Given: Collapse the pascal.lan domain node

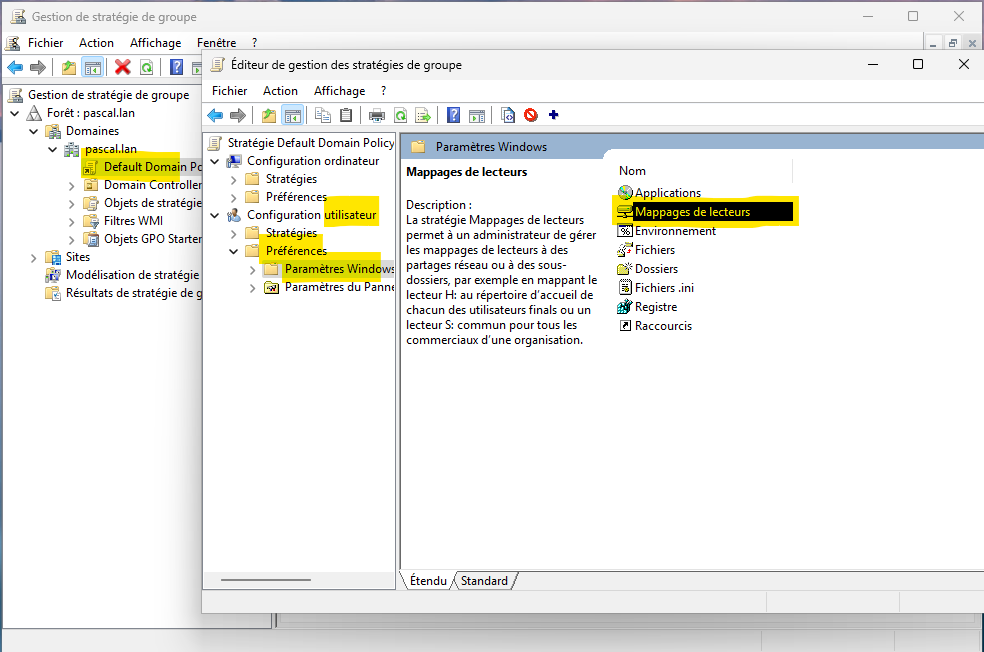Looking at the screenshot, I should tap(53, 149).
